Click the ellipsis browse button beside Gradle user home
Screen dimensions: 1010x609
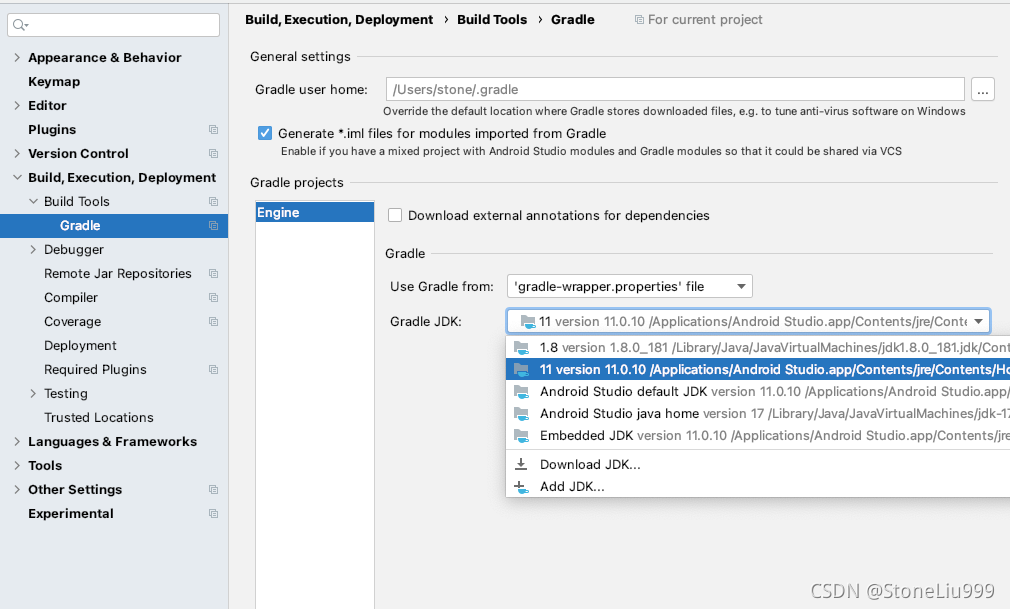[982, 89]
